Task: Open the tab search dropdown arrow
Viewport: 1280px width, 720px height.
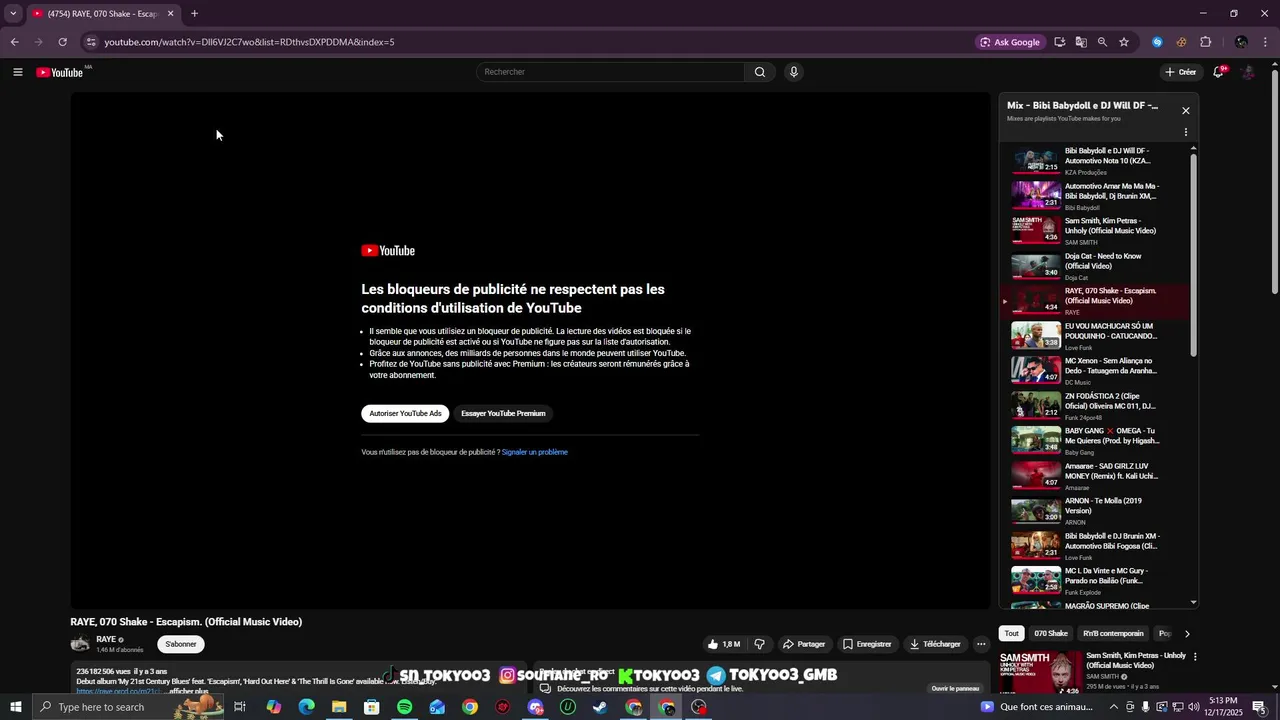Action: coord(13,14)
